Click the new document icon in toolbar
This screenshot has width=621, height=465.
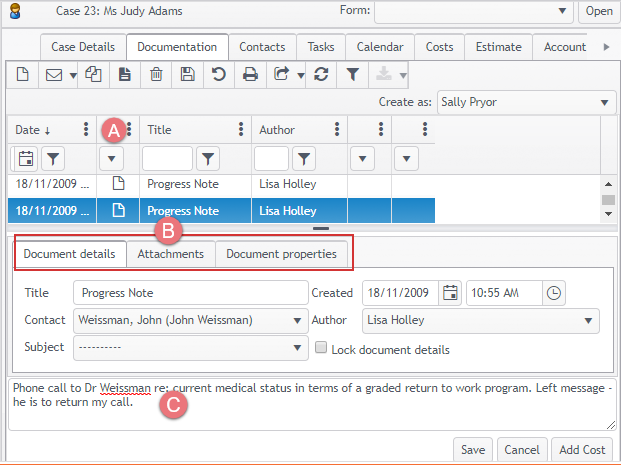tap(22, 74)
